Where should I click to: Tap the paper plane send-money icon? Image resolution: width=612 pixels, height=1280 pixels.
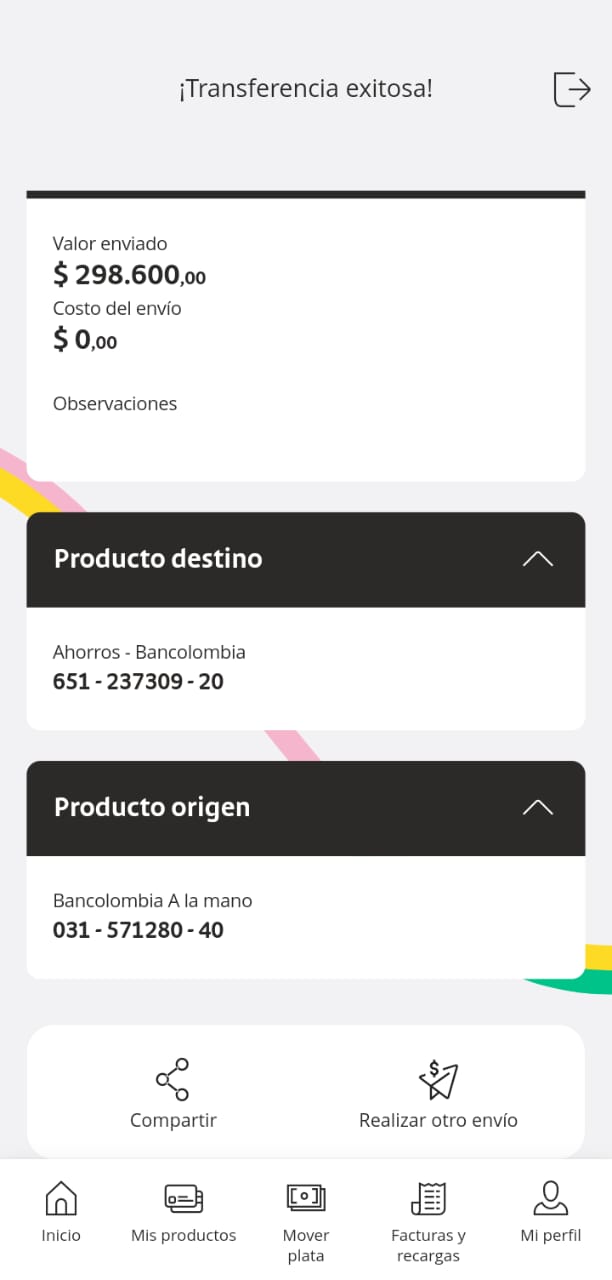[x=437, y=1079]
